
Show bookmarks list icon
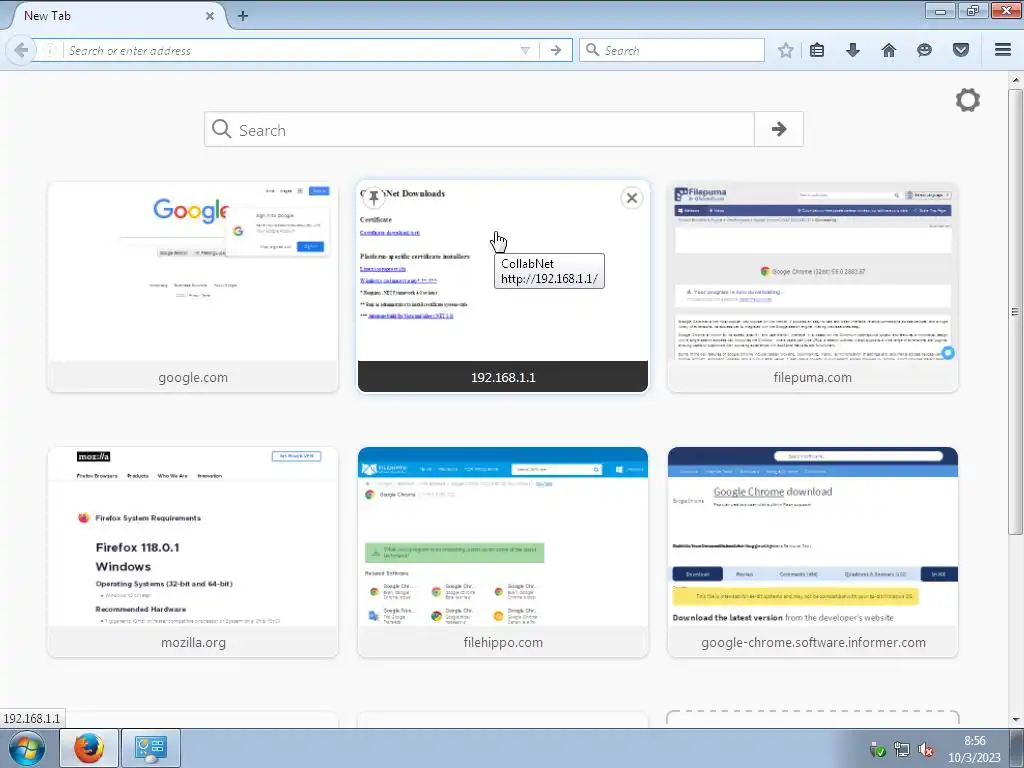(x=817, y=50)
